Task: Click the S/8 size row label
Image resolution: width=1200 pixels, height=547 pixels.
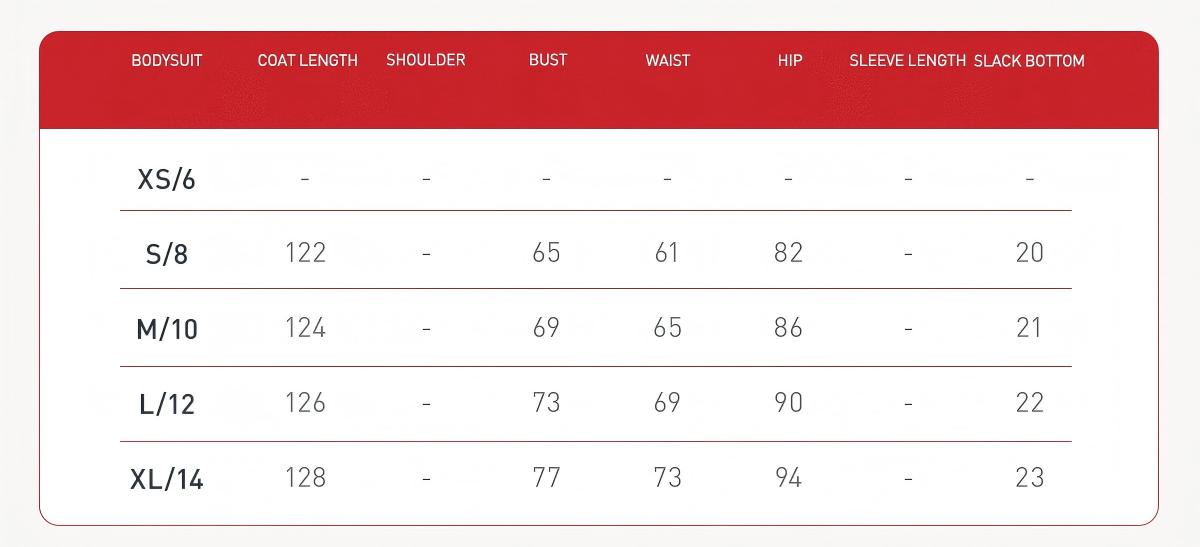Action: point(167,254)
